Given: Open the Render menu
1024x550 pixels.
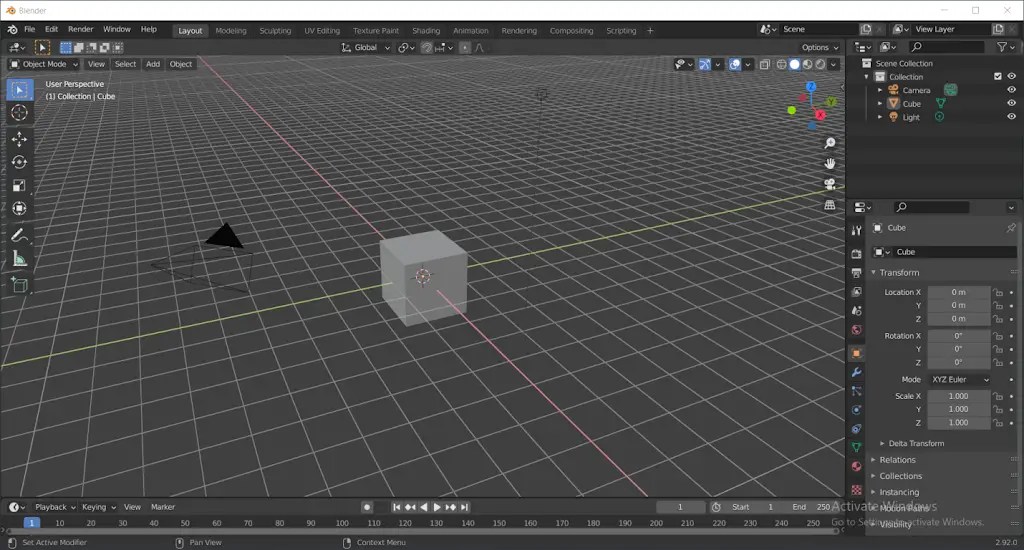Looking at the screenshot, I should [x=80, y=30].
